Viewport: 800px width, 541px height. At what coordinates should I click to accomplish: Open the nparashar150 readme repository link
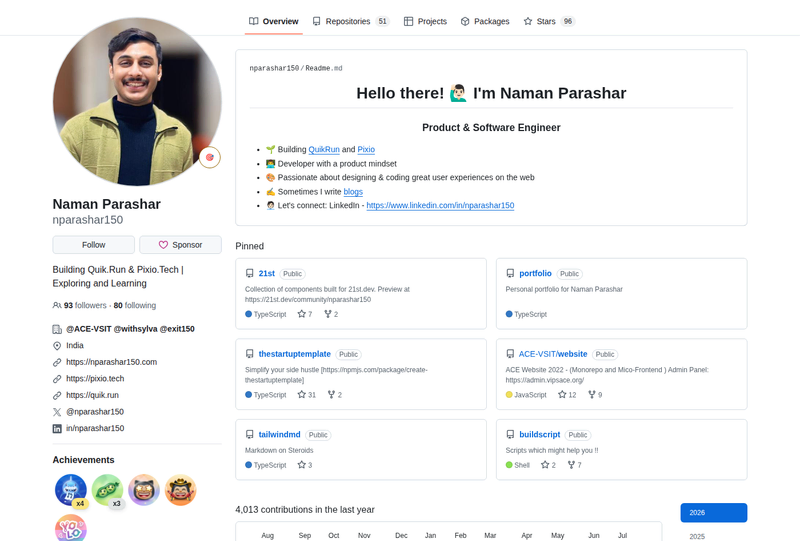pos(274,68)
